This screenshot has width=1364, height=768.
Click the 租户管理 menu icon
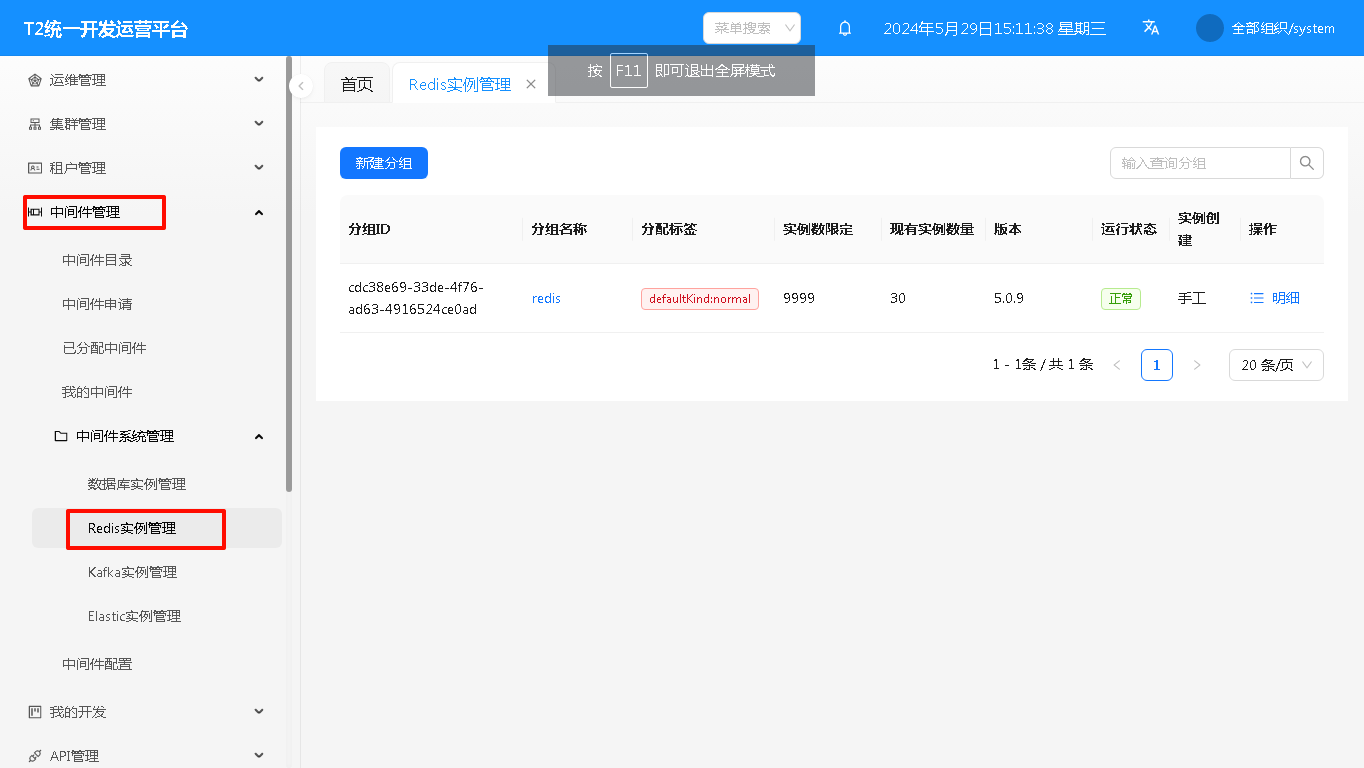click(x=35, y=168)
